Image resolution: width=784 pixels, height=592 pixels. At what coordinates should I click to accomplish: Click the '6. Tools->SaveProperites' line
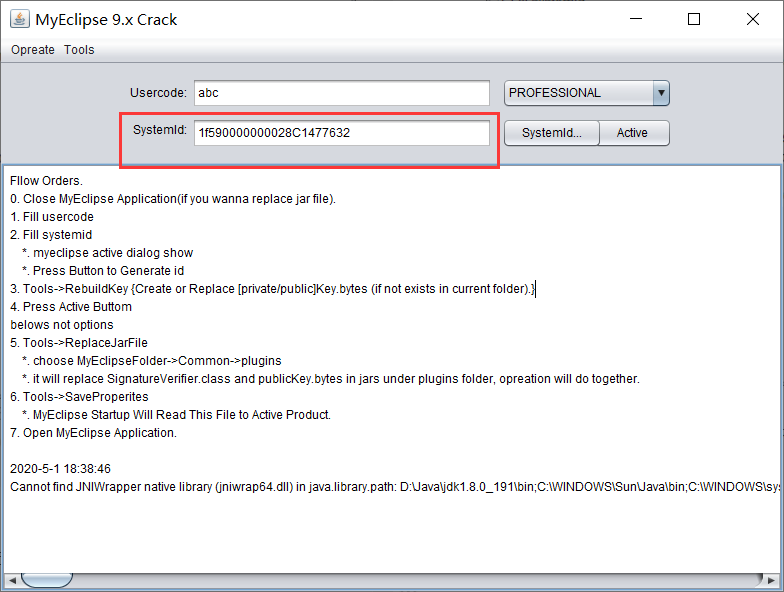[x=80, y=397]
